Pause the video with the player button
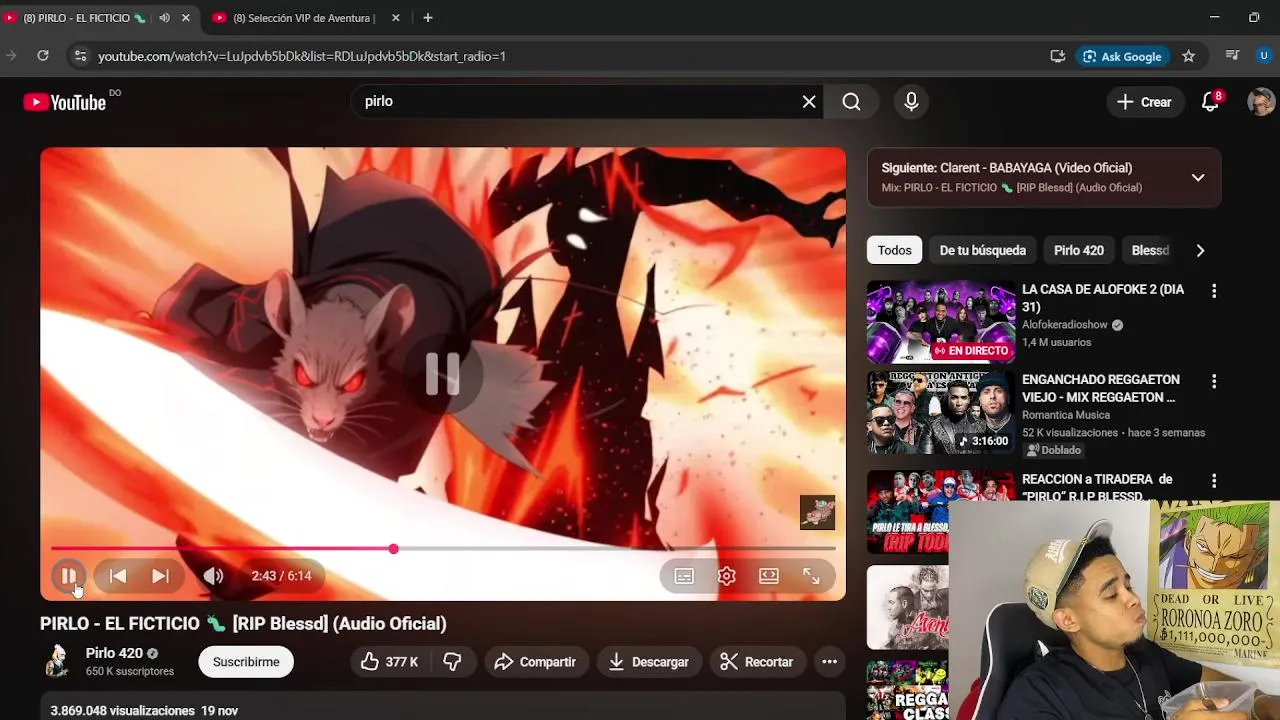1280x720 pixels. point(69,576)
